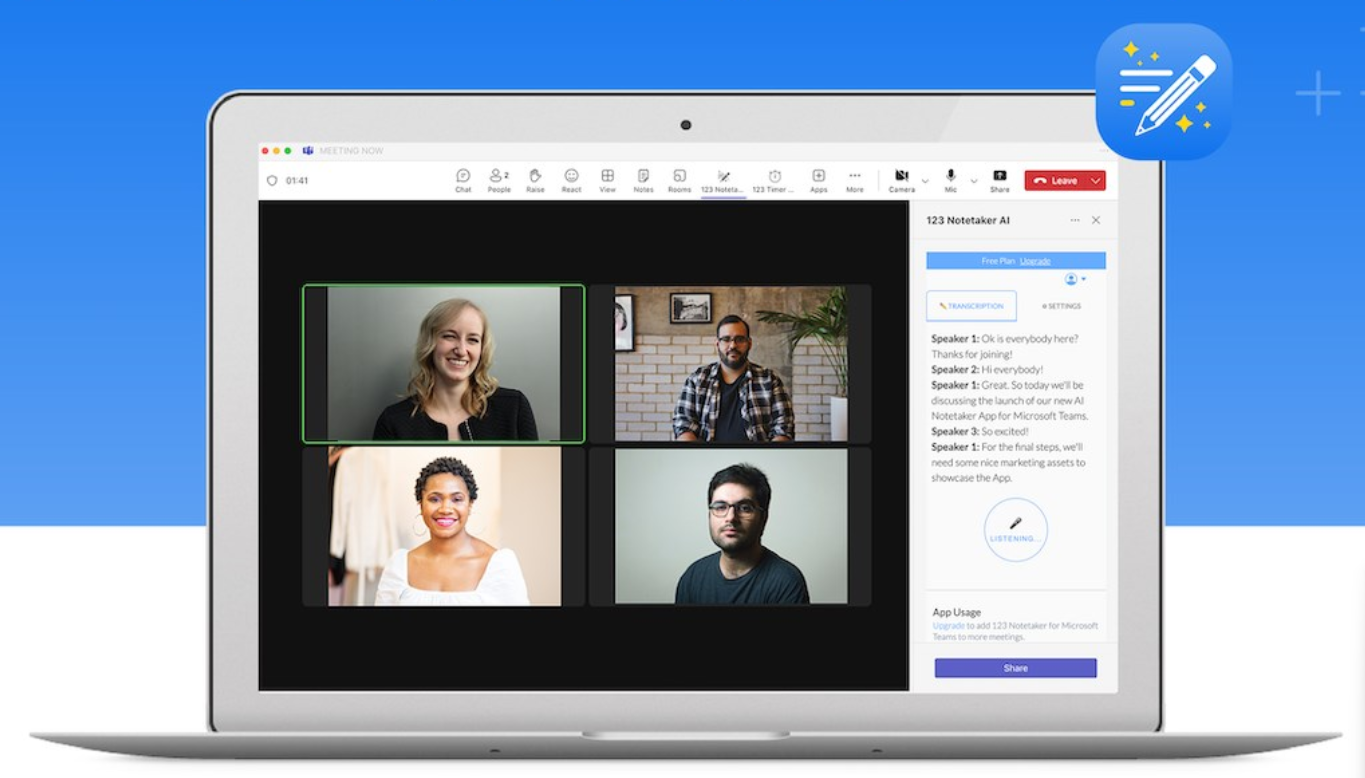
Task: Click the Upgrade link in Free Plan banner
Action: tap(1035, 261)
